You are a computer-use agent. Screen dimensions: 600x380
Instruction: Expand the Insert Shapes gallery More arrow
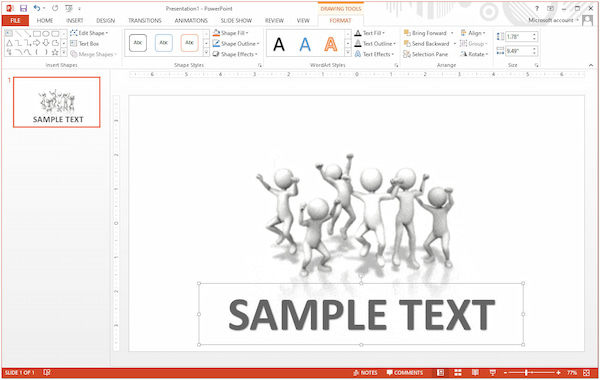pos(64,52)
